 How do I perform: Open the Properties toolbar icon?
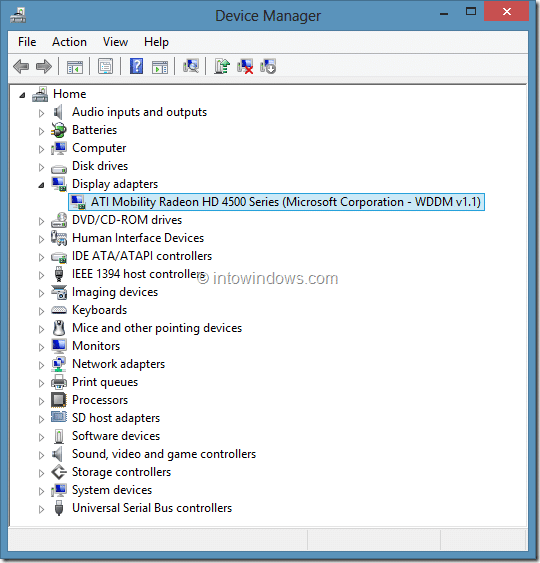tap(106, 66)
